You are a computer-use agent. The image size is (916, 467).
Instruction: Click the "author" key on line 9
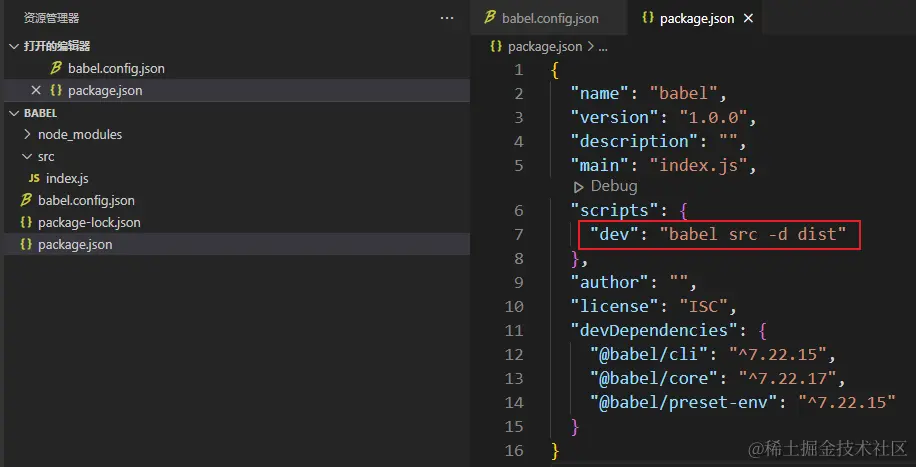click(609, 282)
